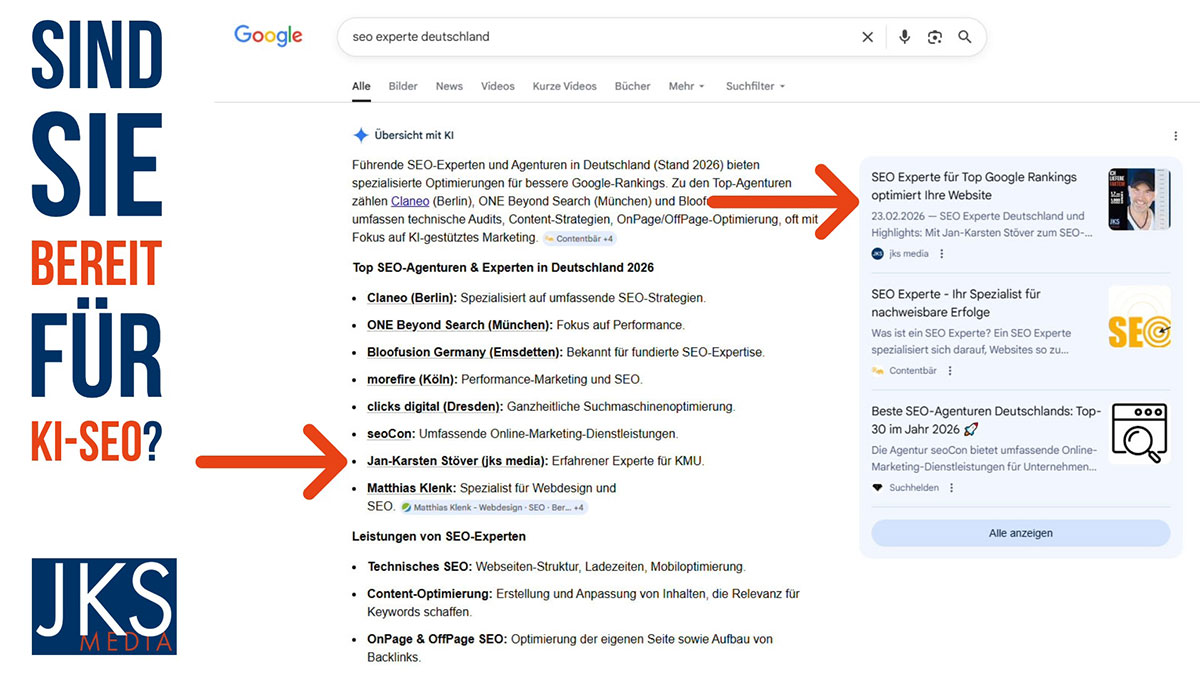Click the KI sparkle icon next to Übersicht
The width and height of the screenshot is (1200, 675).
point(359,134)
